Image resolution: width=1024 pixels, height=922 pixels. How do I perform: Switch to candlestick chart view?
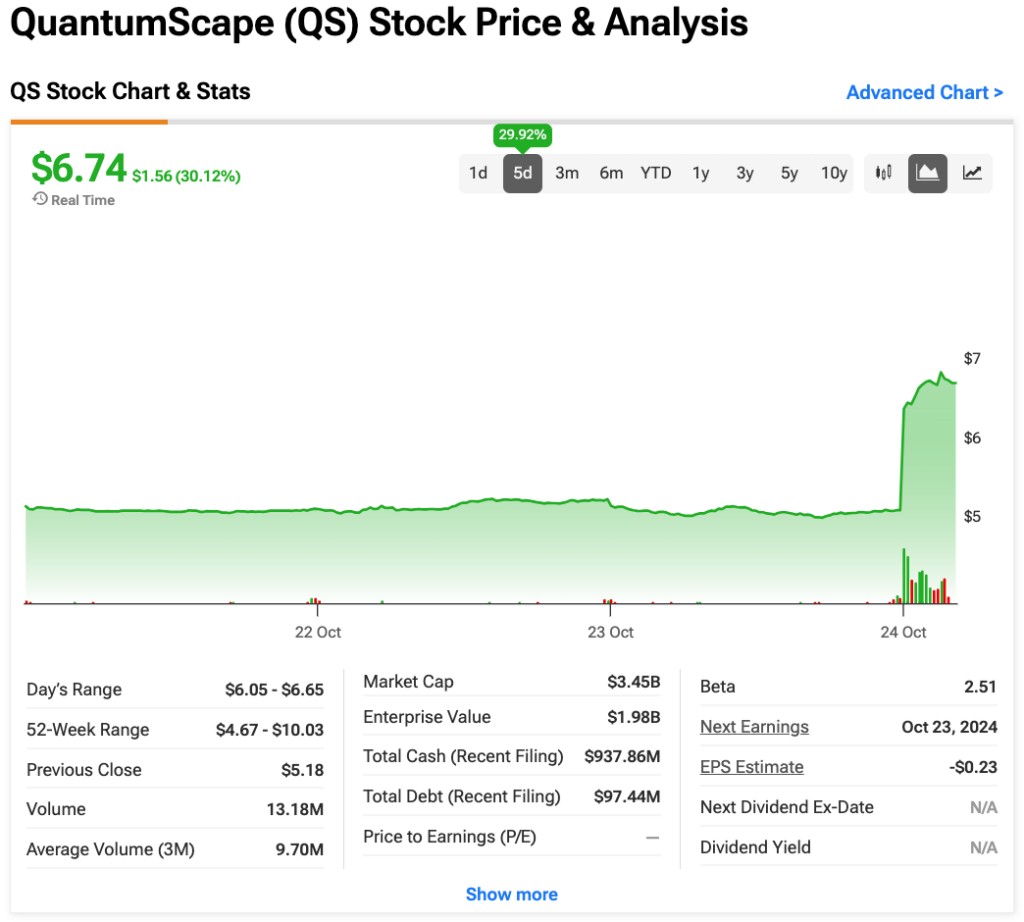[884, 173]
